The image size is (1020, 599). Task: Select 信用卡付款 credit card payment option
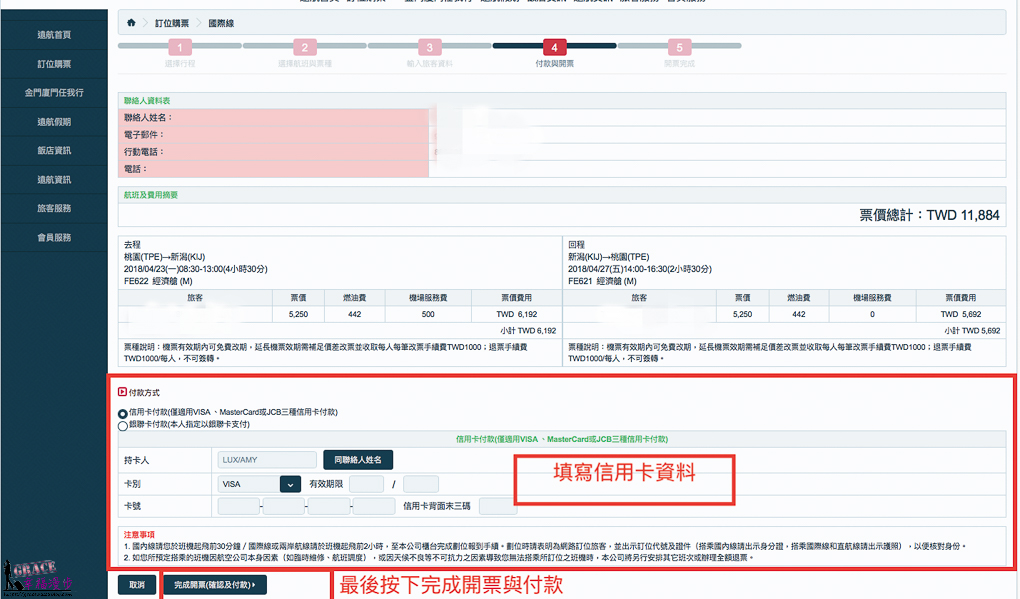[122, 414]
